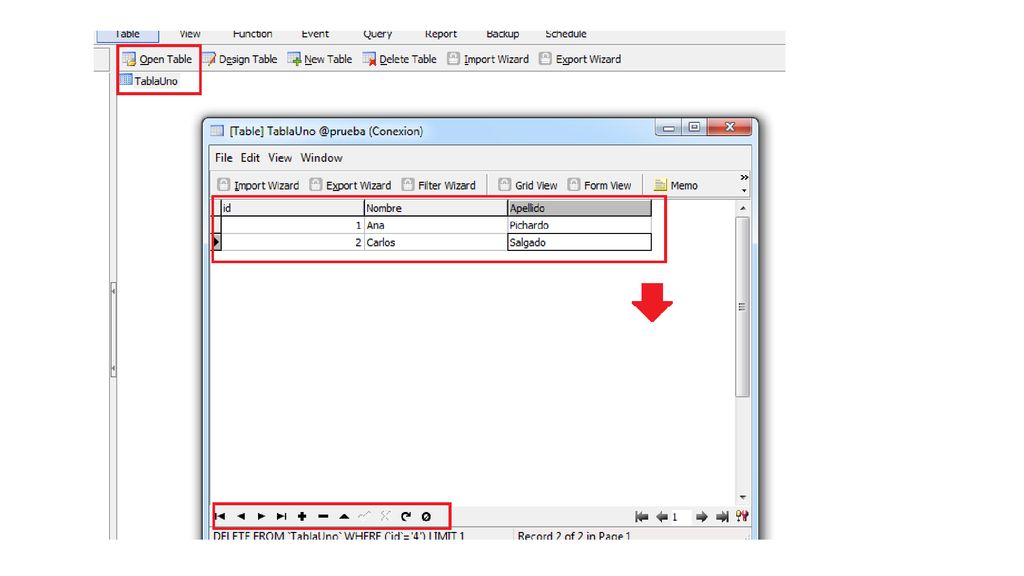Screen dimensions: 1024x576
Task: Switch to the Backup tab
Action: click(x=503, y=35)
